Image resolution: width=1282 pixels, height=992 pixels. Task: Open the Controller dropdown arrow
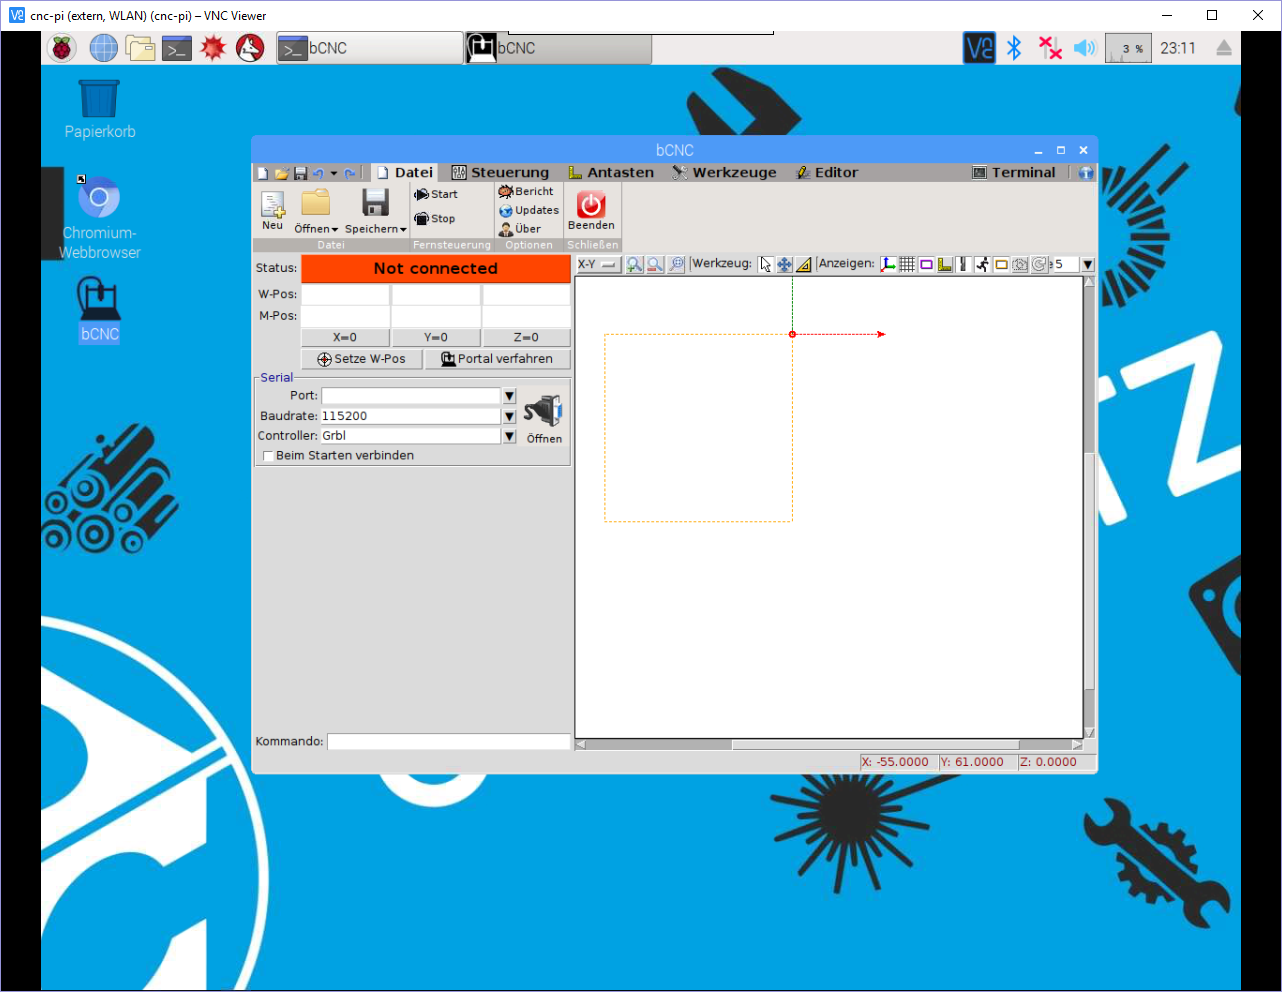coord(509,436)
